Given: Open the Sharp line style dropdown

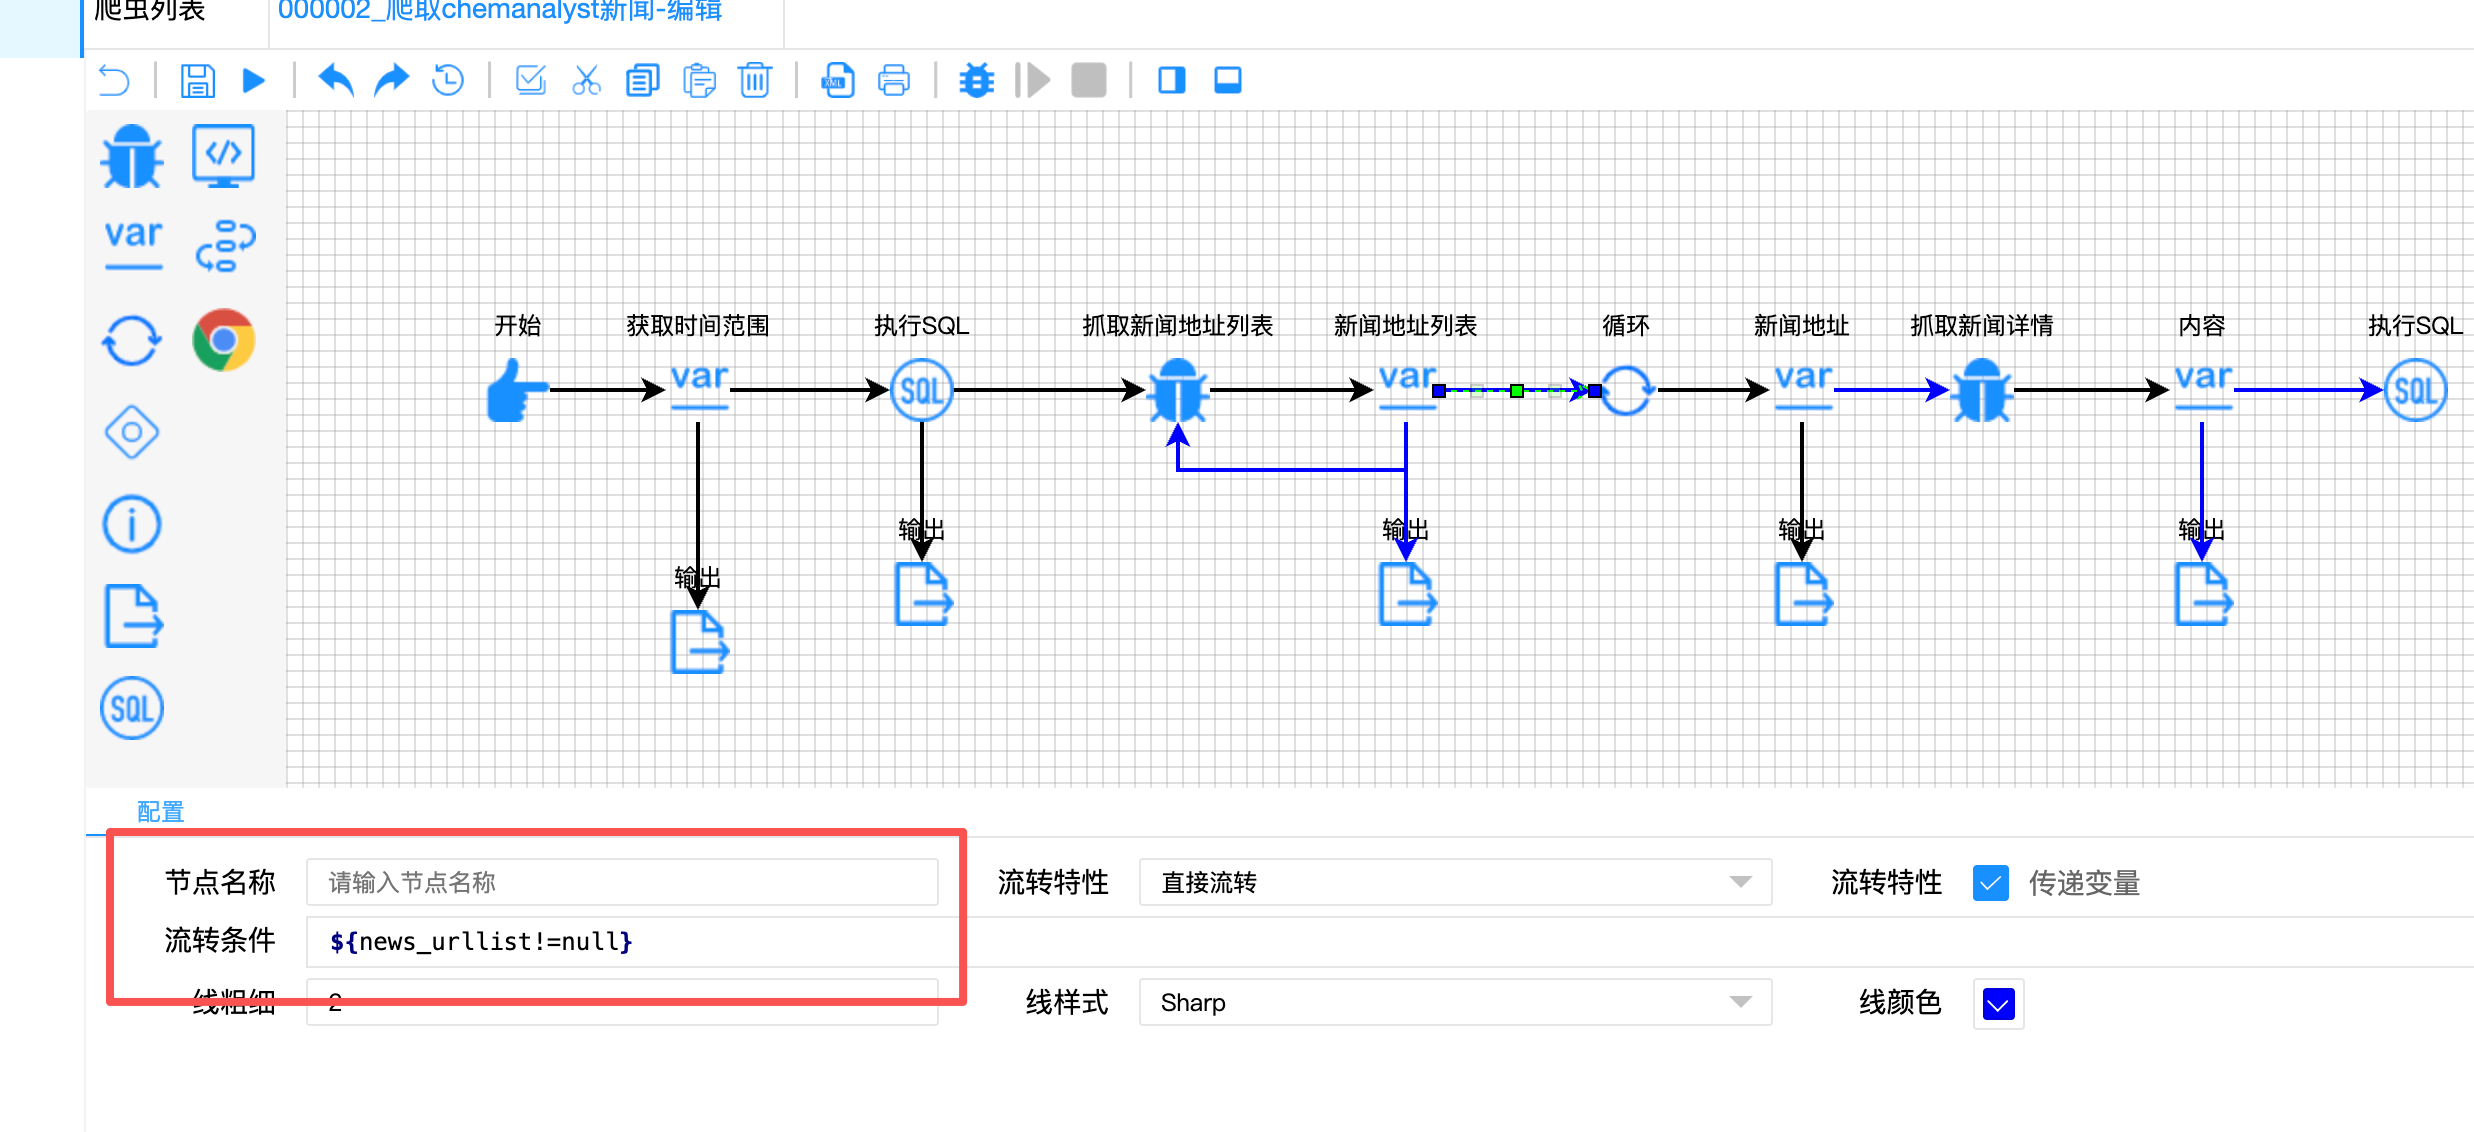Looking at the screenshot, I should click(x=1454, y=1002).
